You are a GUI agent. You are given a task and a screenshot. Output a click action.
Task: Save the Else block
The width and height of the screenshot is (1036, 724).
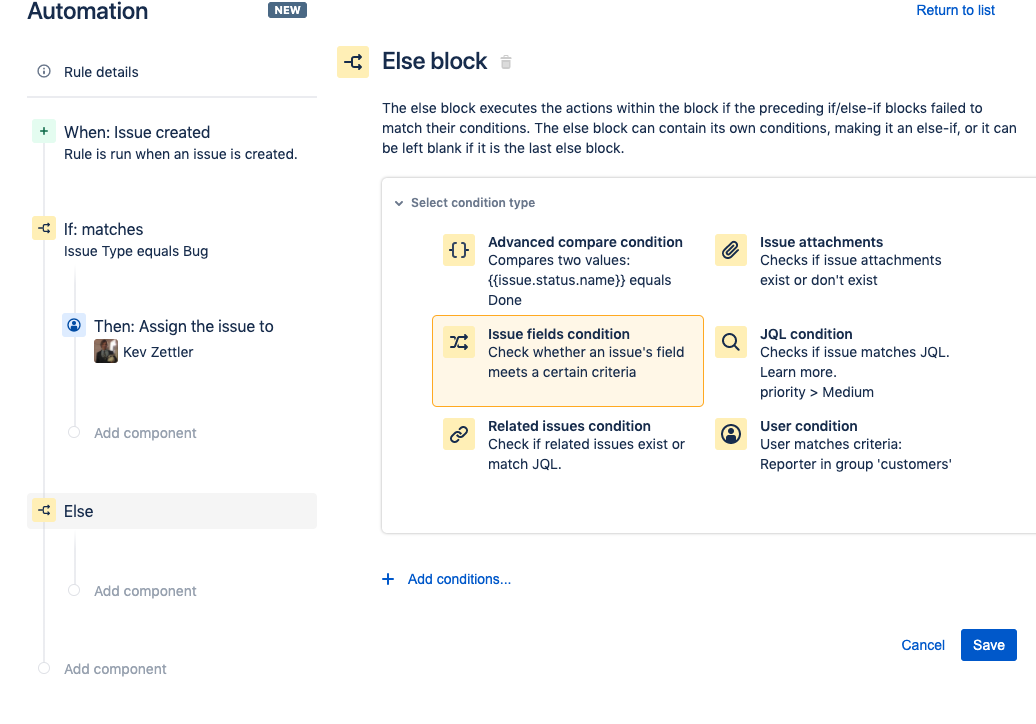(x=988, y=645)
